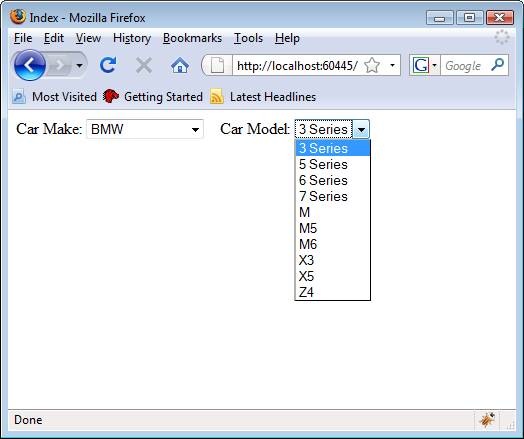Click the Firebug icon in status bar
This screenshot has height=439, width=524.
tap(487, 420)
